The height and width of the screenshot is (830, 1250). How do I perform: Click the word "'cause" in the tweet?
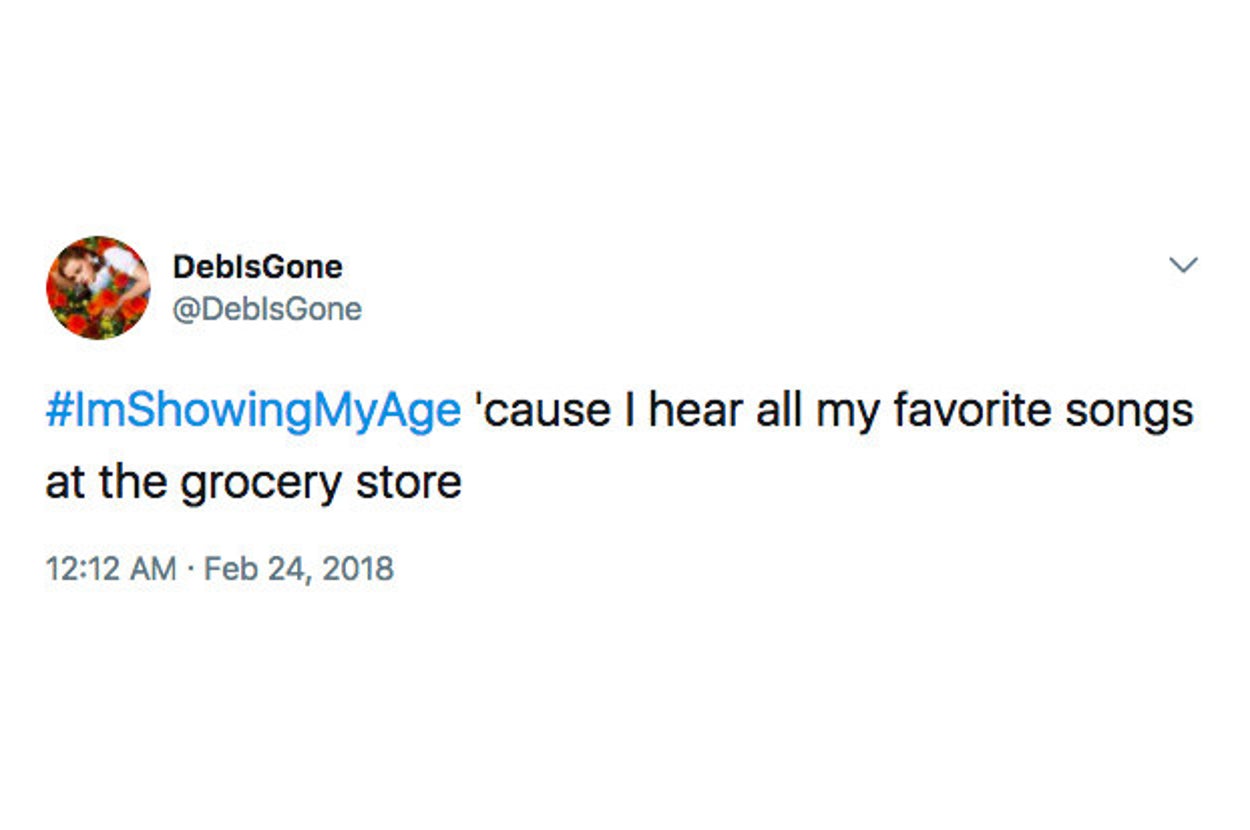(x=545, y=411)
